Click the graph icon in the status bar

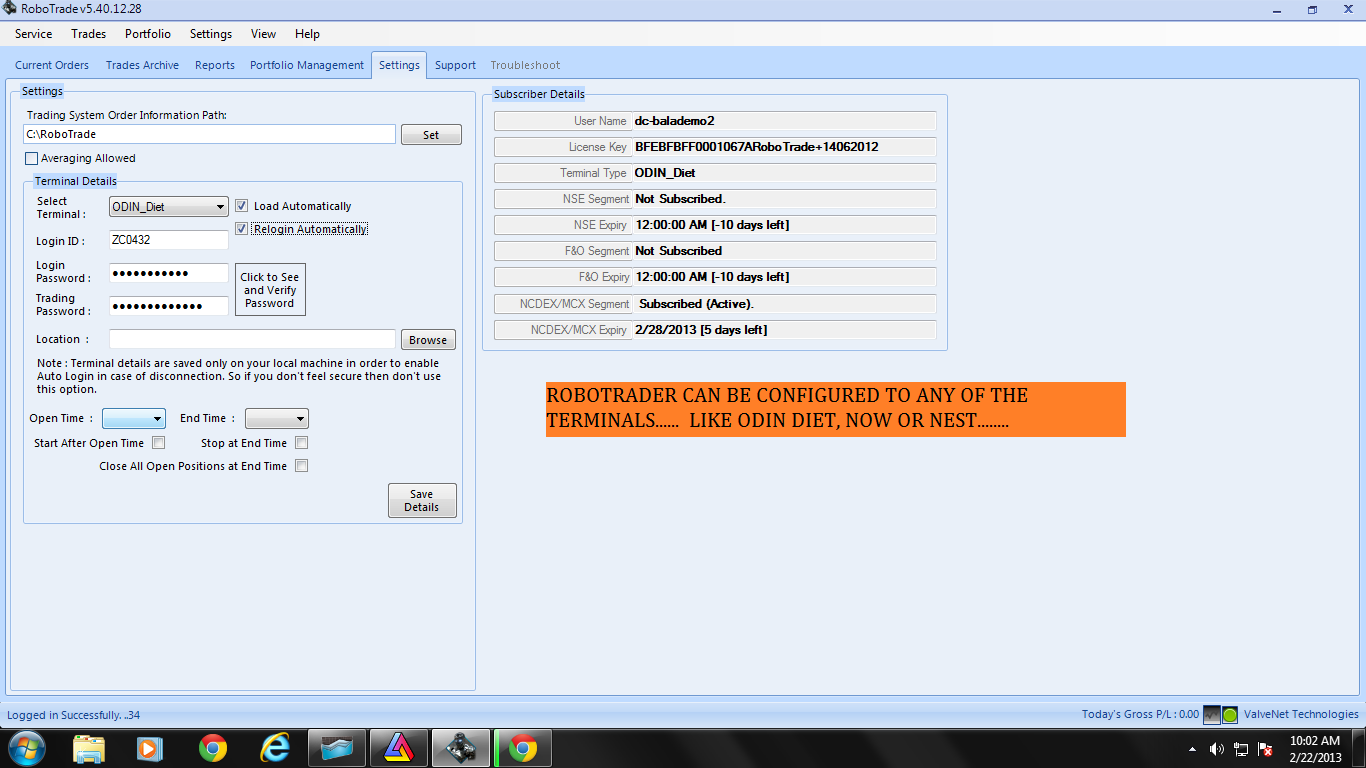pyautogui.click(x=1212, y=714)
